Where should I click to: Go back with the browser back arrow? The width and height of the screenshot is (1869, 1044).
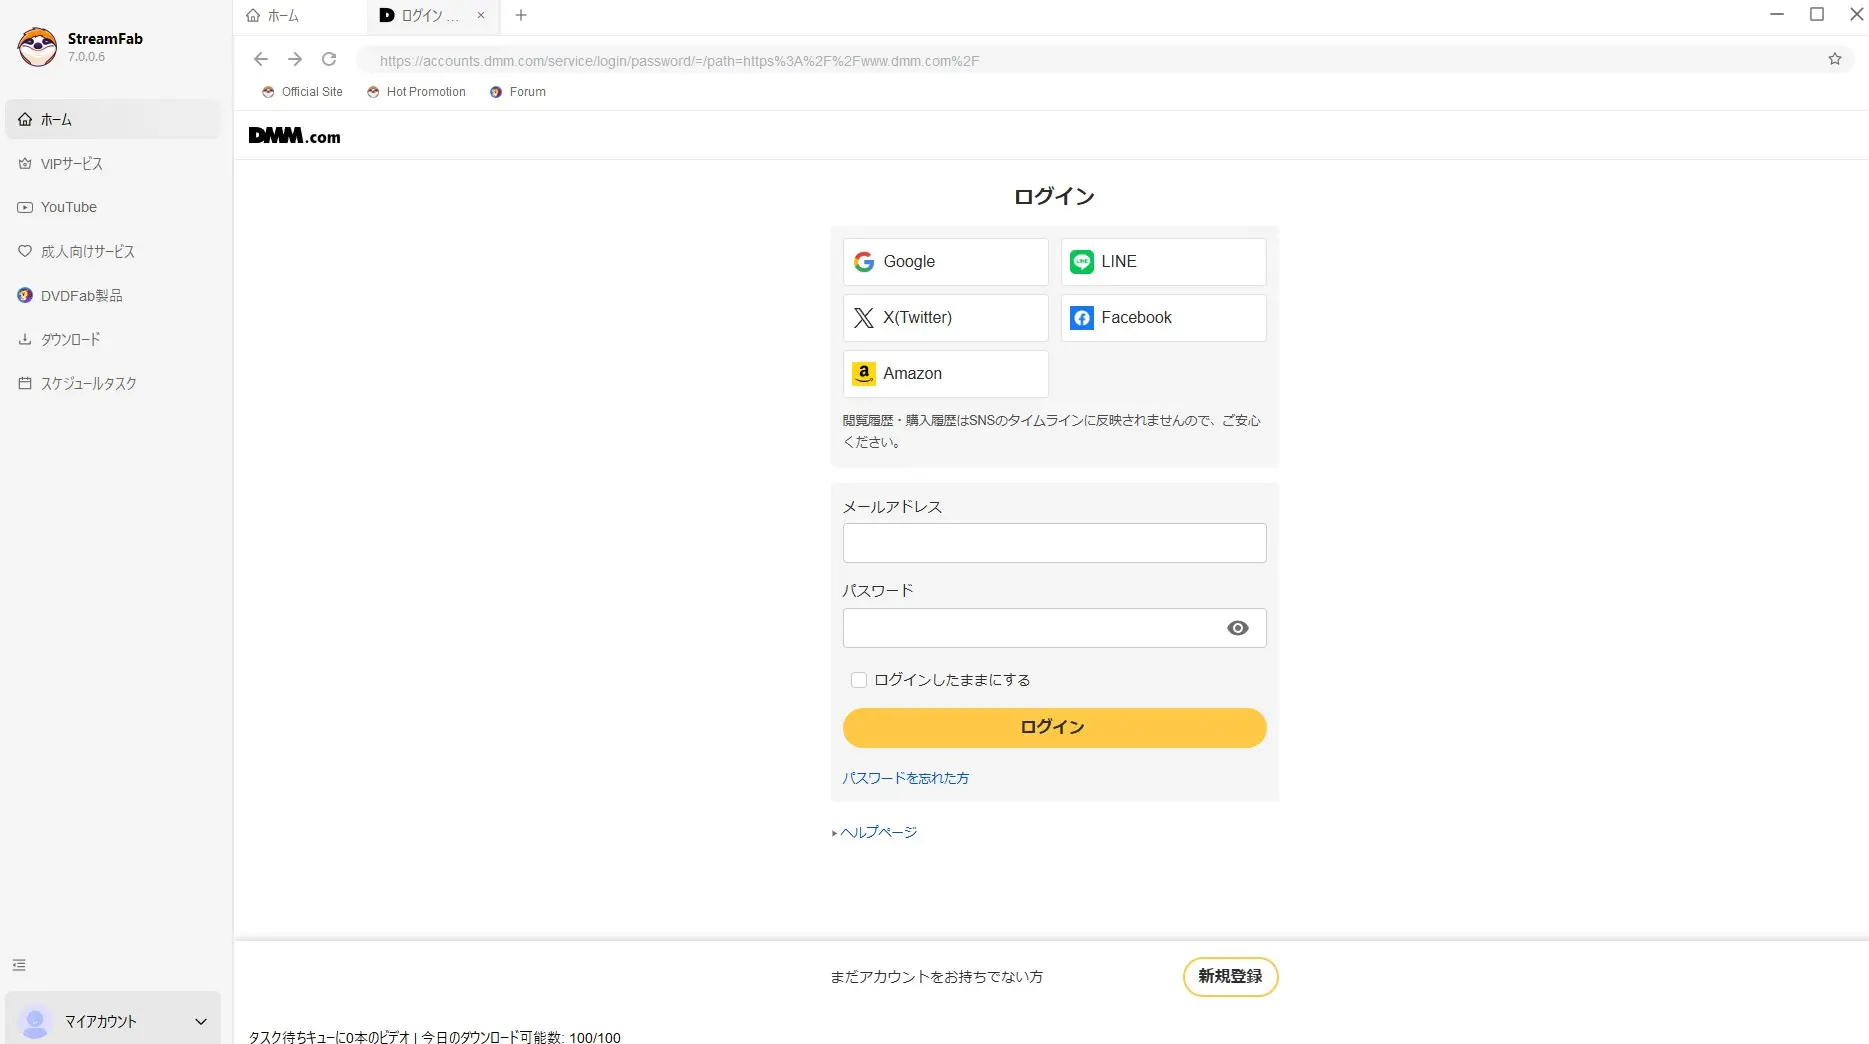[x=261, y=59]
